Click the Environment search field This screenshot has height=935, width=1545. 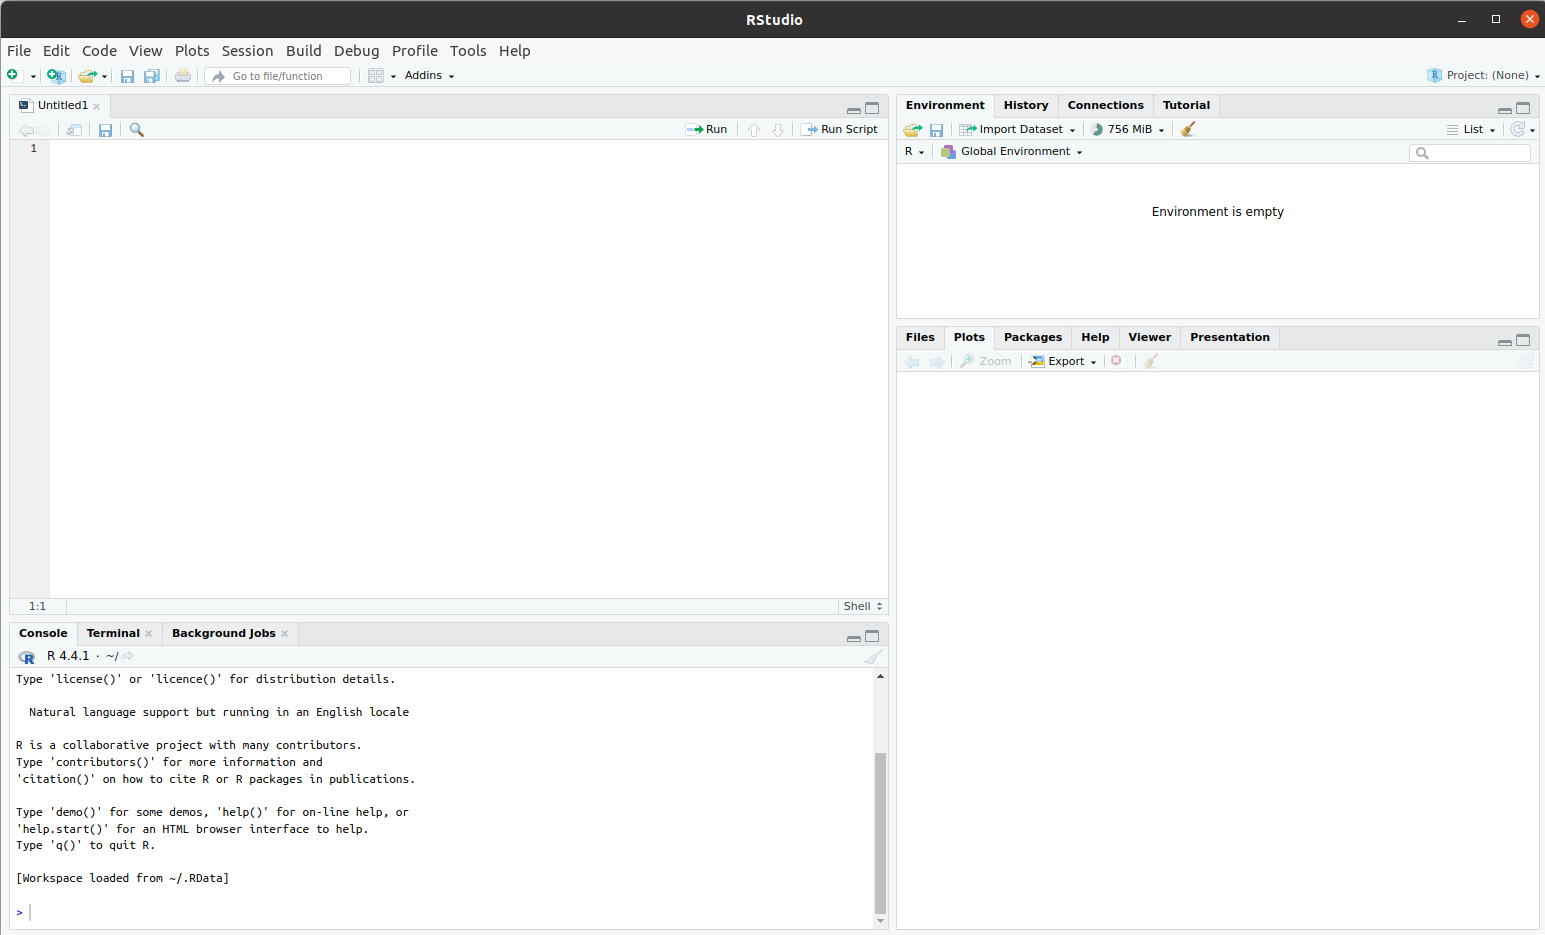coord(1470,153)
